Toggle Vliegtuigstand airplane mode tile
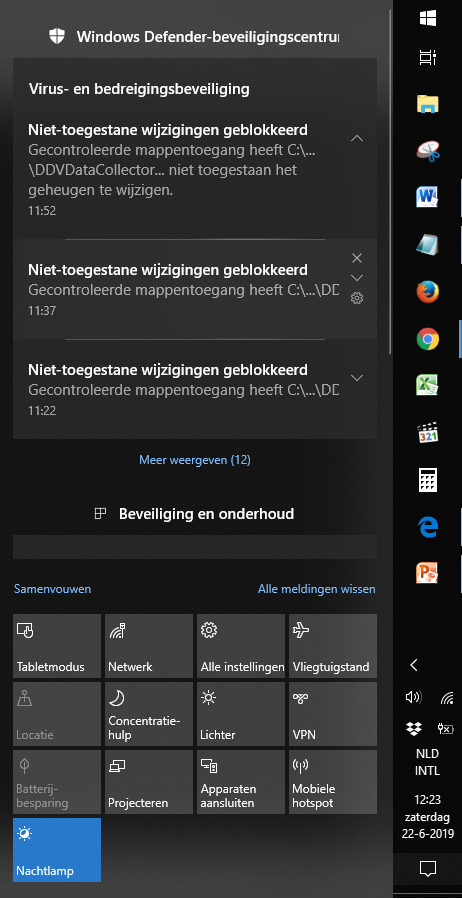The height and width of the screenshot is (899, 462). pyautogui.click(x=333, y=646)
